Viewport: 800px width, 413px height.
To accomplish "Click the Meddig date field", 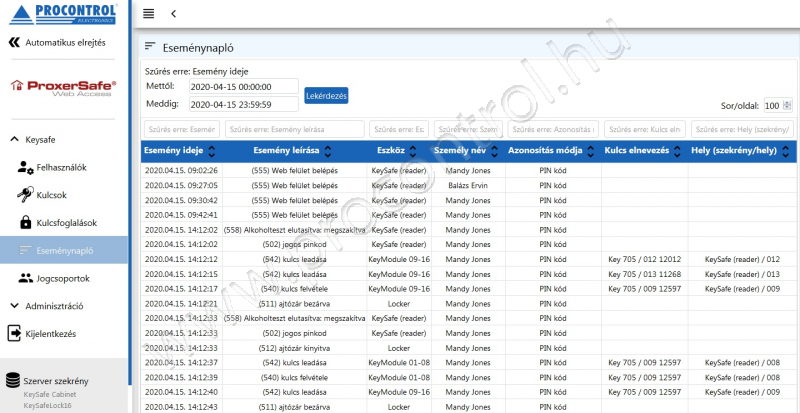I will [243, 105].
